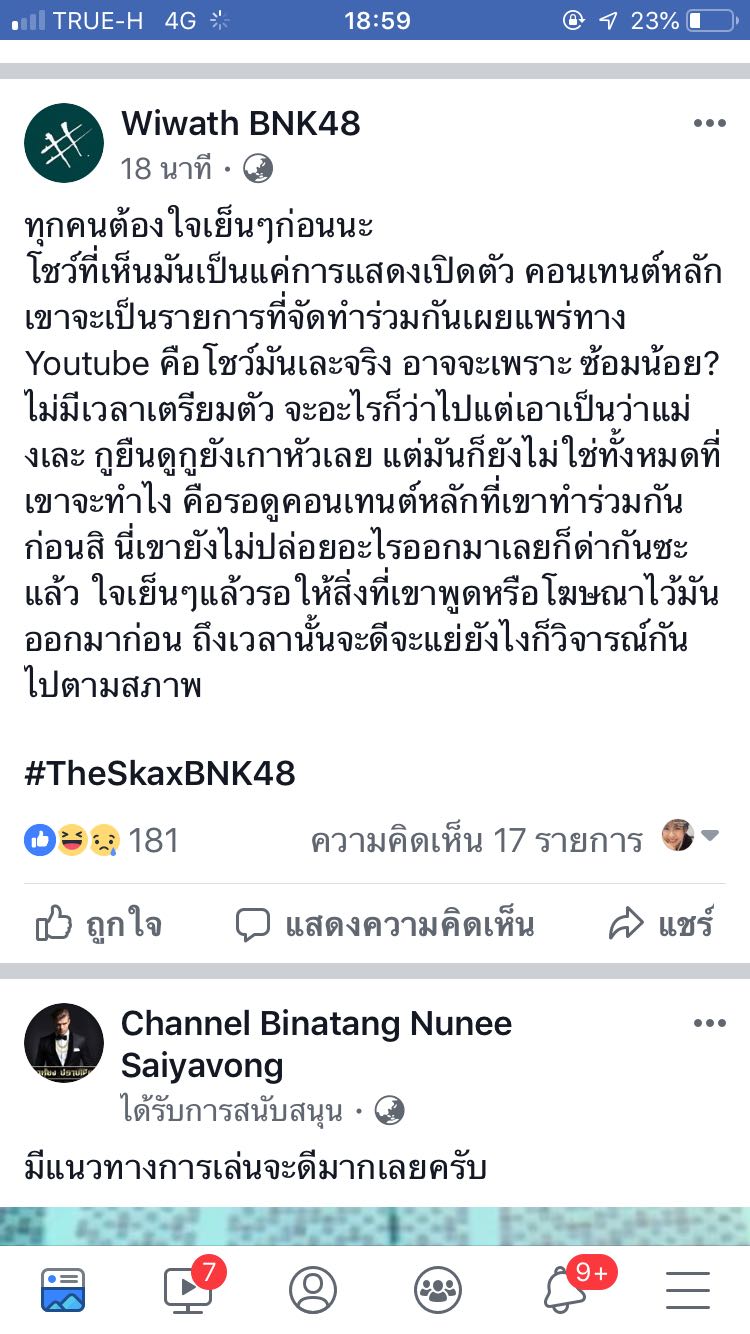750x1334 pixels.
Task: Open the Groups tab icon
Action: (437, 1290)
